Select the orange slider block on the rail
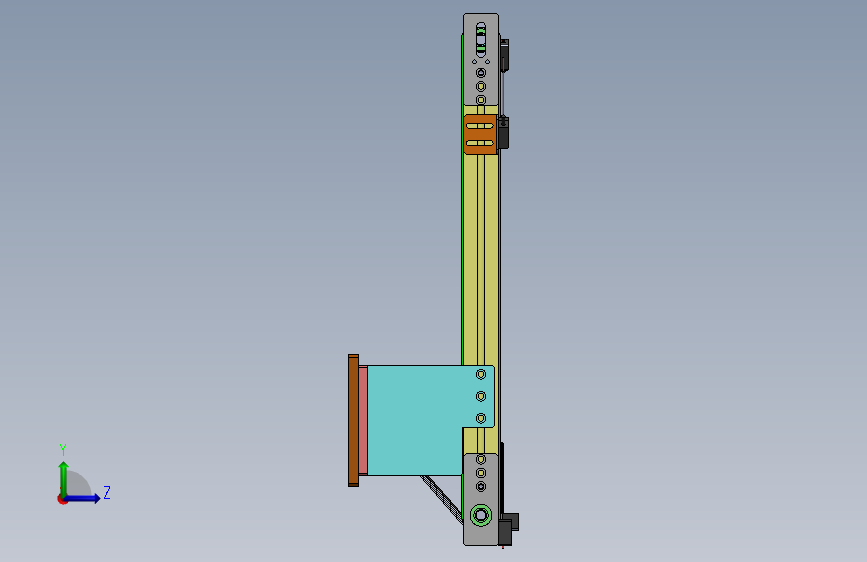Image resolution: width=867 pixels, height=562 pixels. coord(480,134)
